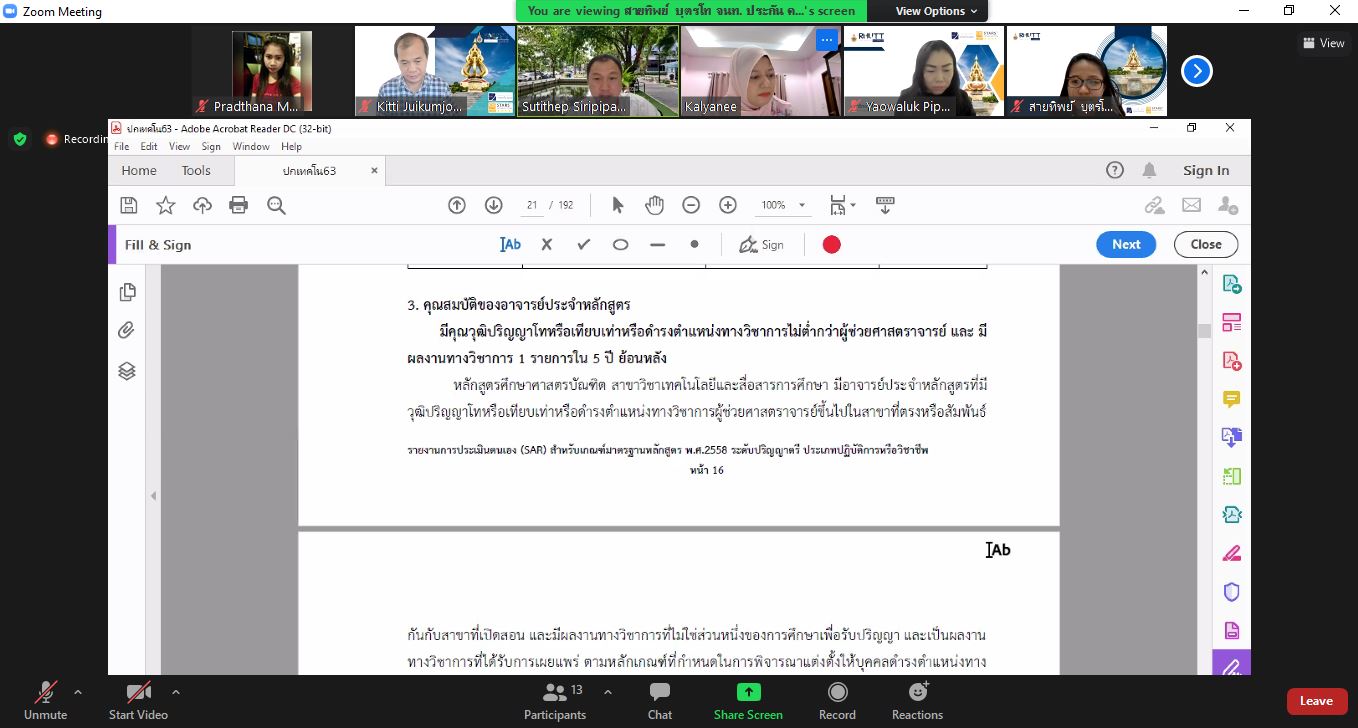The image size is (1358, 728).
Task: Open page thumbnails panel
Action: tap(127, 292)
